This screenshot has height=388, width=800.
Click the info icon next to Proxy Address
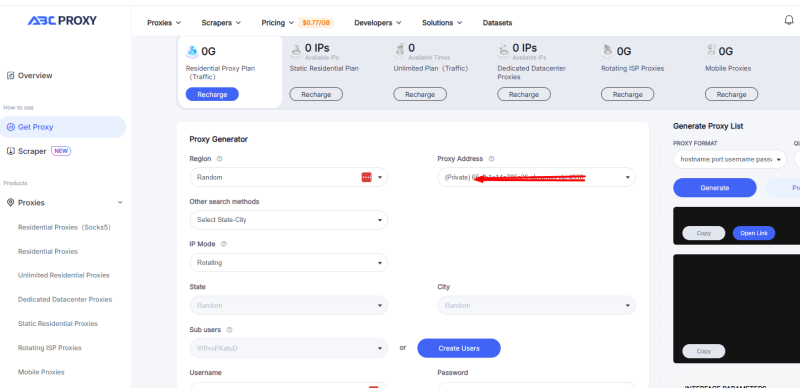point(491,159)
